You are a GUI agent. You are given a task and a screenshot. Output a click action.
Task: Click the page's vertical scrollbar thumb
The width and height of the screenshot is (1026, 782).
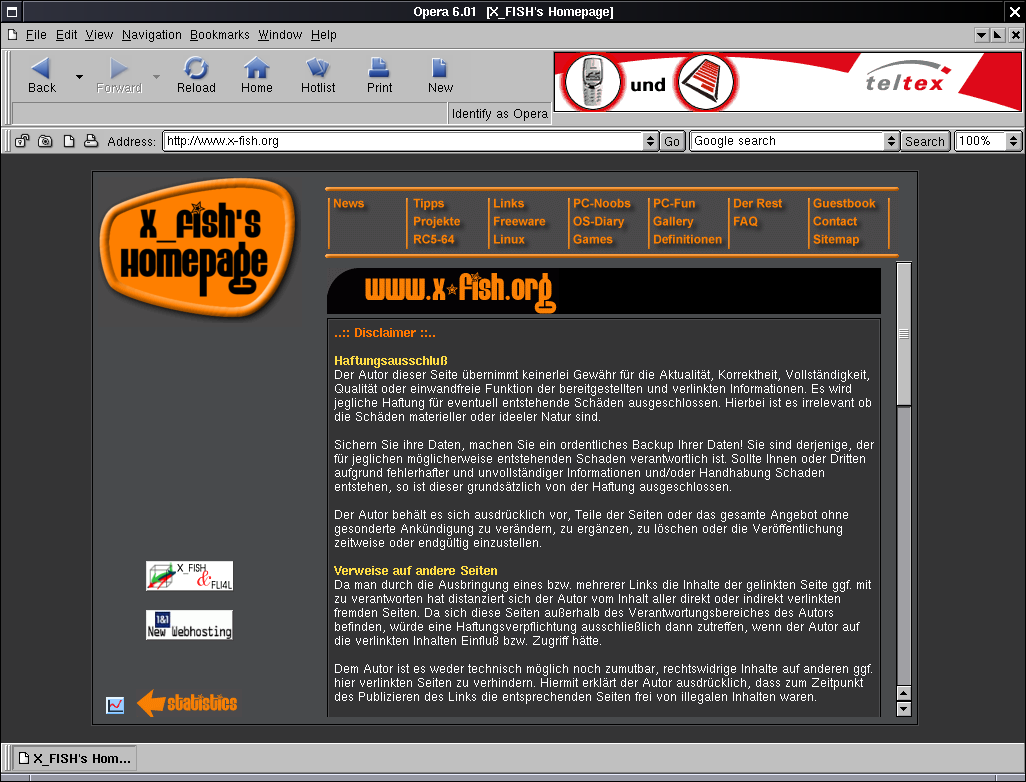[904, 333]
